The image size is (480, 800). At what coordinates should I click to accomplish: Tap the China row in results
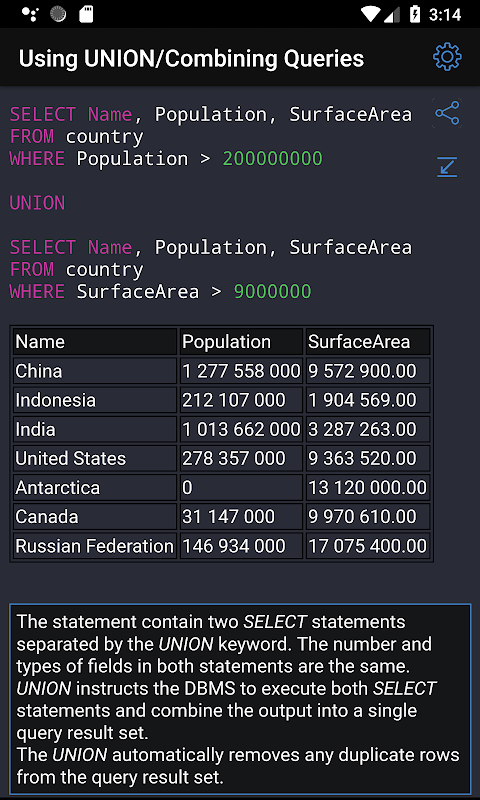click(x=221, y=371)
